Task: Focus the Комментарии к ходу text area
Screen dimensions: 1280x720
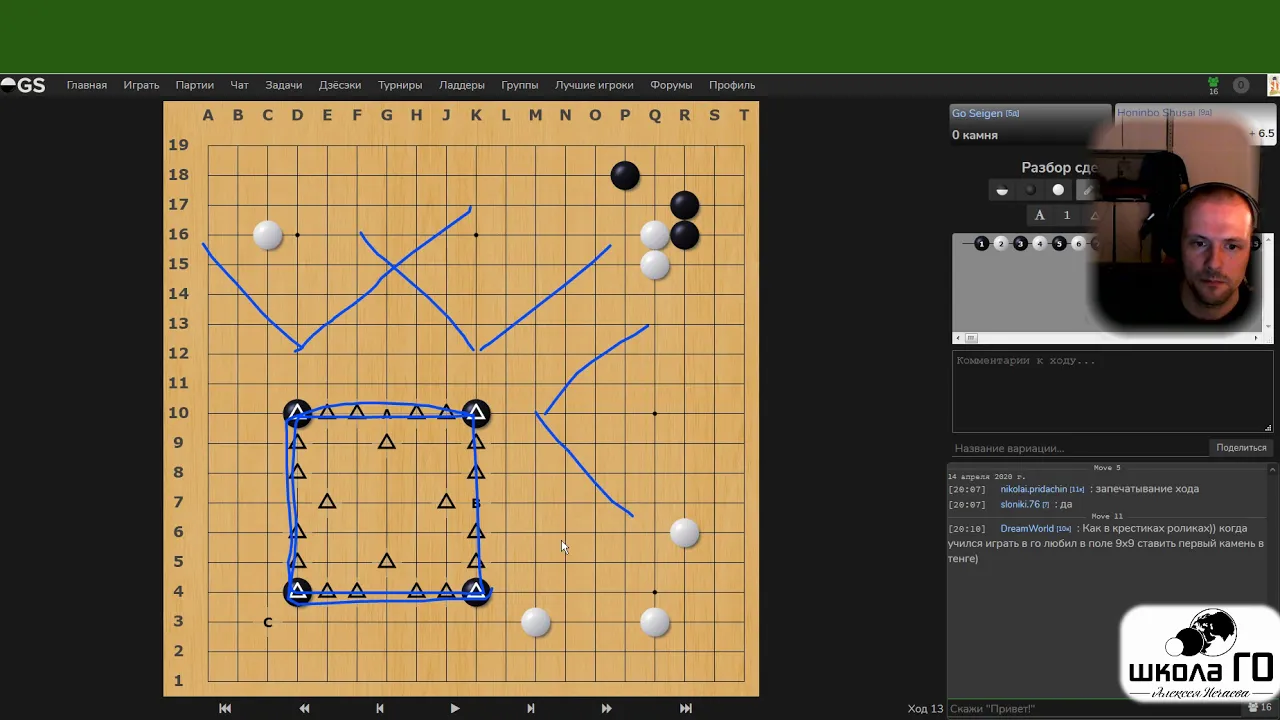Action: pyautogui.click(x=1112, y=391)
